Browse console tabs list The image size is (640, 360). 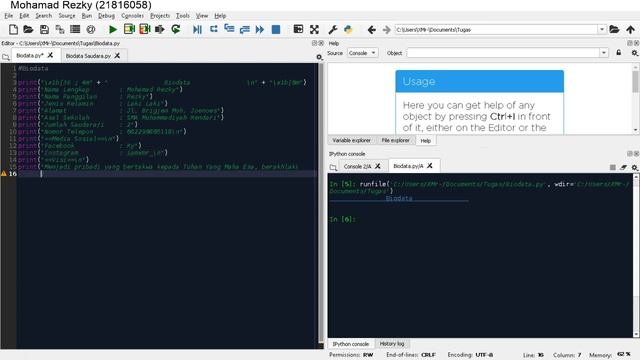coord(333,167)
